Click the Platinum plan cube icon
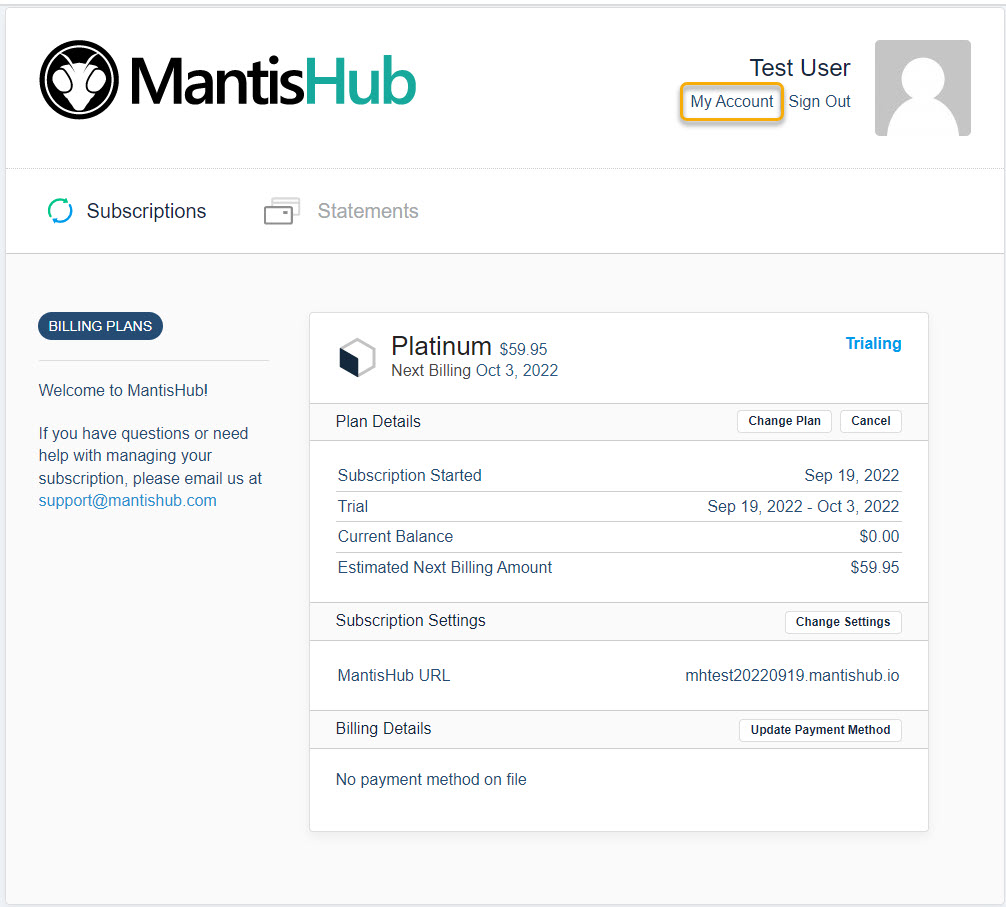The height and width of the screenshot is (907, 1006). 357,357
